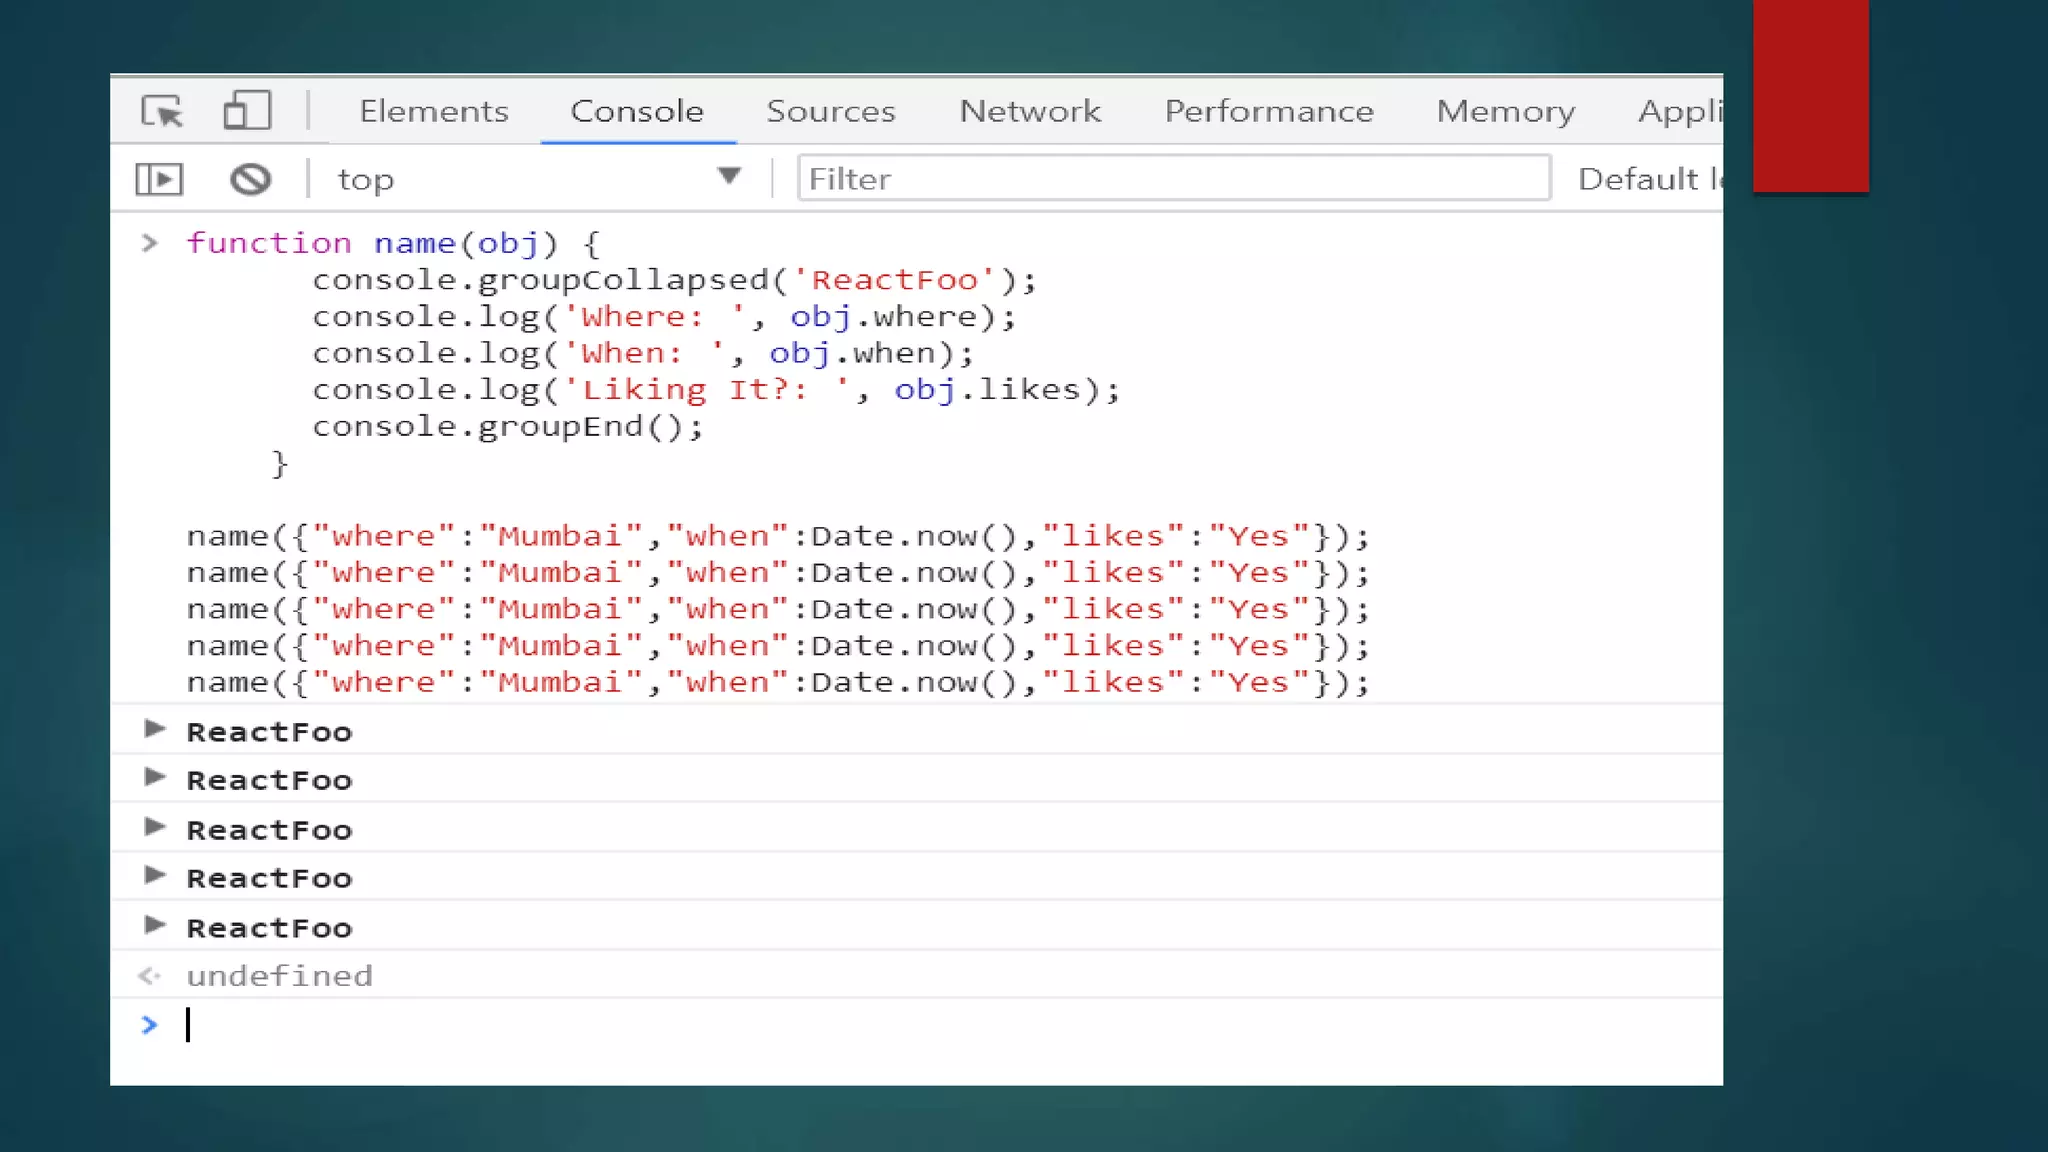Screen dimensions: 2048x1152
Task: Click the inspect element picker icon
Action: point(162,110)
